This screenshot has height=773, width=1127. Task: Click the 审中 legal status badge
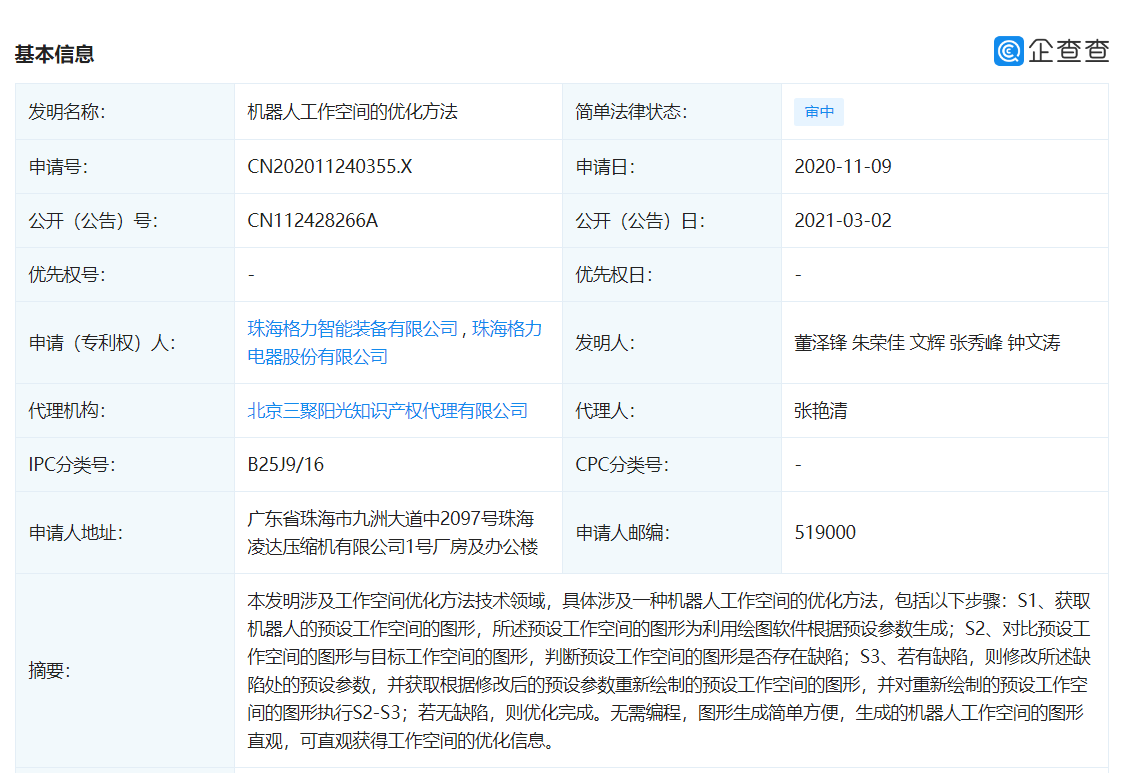point(819,112)
